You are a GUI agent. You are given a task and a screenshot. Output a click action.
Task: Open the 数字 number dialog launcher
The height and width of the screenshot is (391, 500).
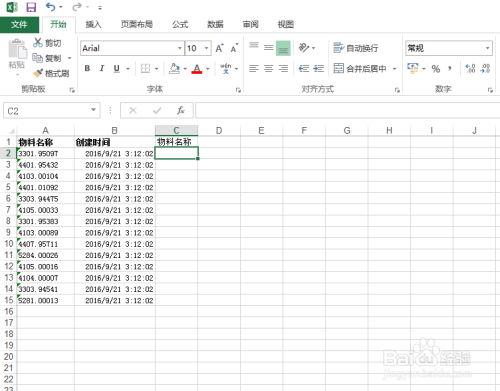(x=490, y=90)
